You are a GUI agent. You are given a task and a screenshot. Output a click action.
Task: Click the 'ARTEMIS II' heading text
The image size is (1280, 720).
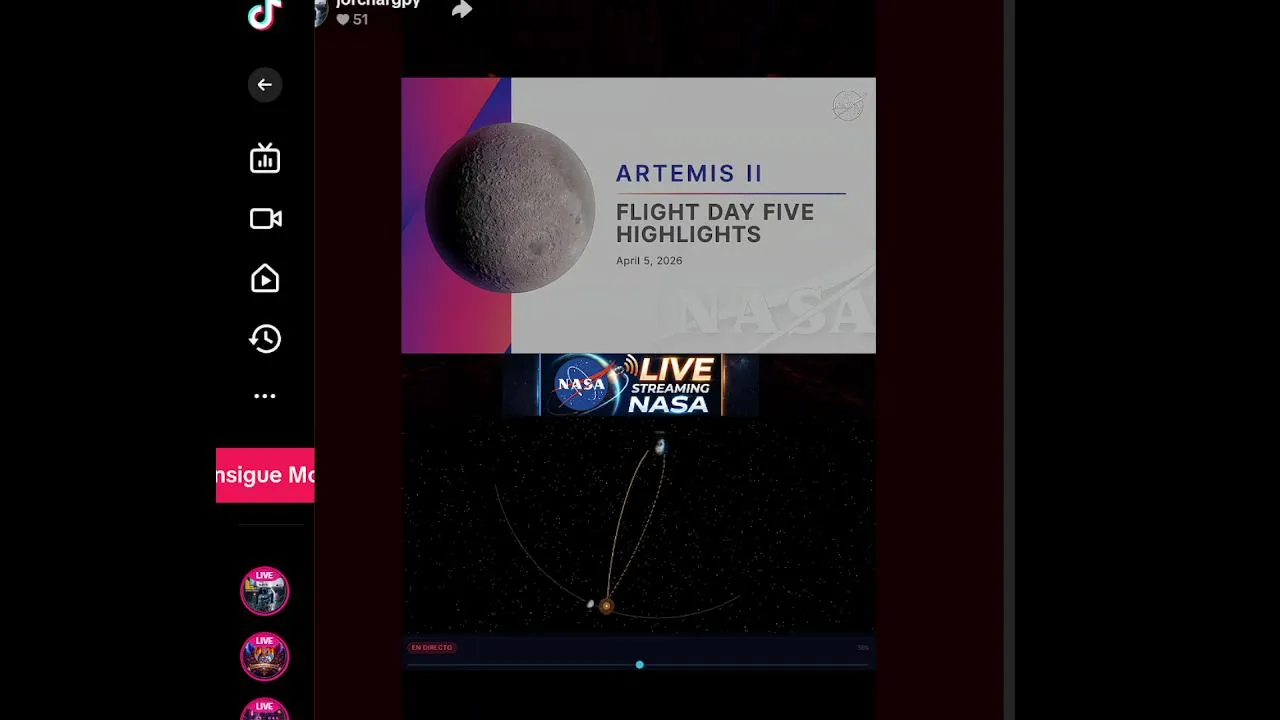689,174
